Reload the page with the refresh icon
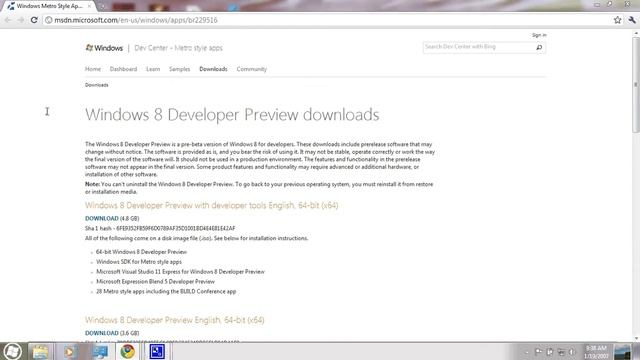The image size is (640, 360). click(34, 20)
